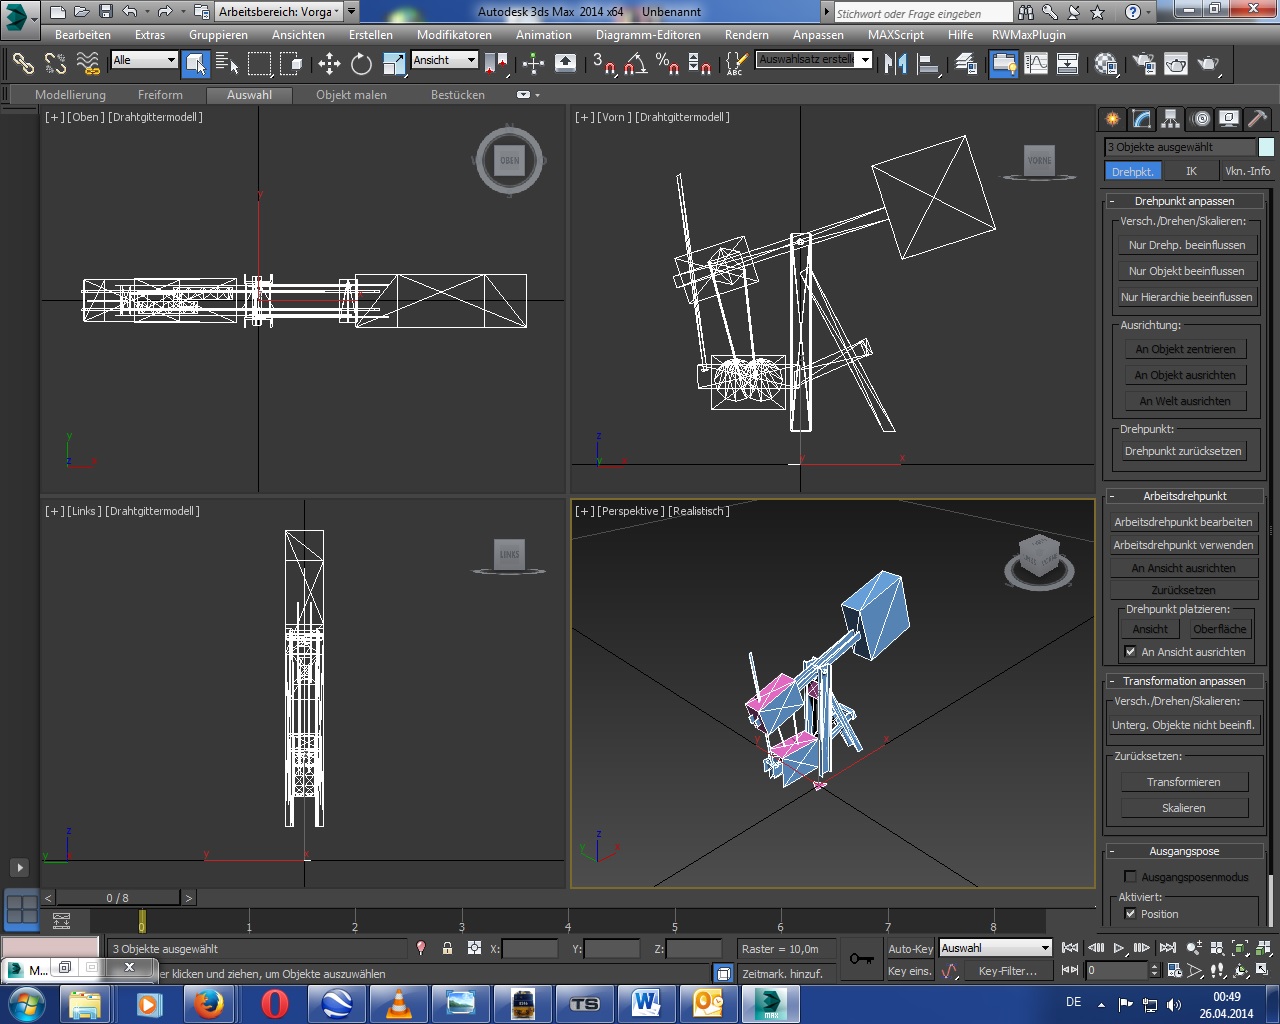The image size is (1280, 1024).
Task: Uncheck the 'An Ansicht ausrichten' checkbox
Action: pos(1130,652)
